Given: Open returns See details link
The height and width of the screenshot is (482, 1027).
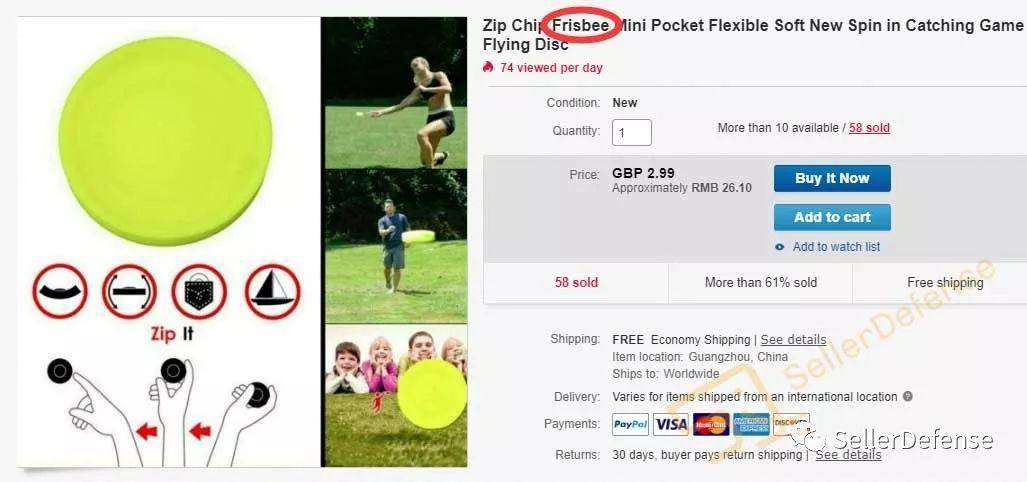Looking at the screenshot, I should click(848, 454).
